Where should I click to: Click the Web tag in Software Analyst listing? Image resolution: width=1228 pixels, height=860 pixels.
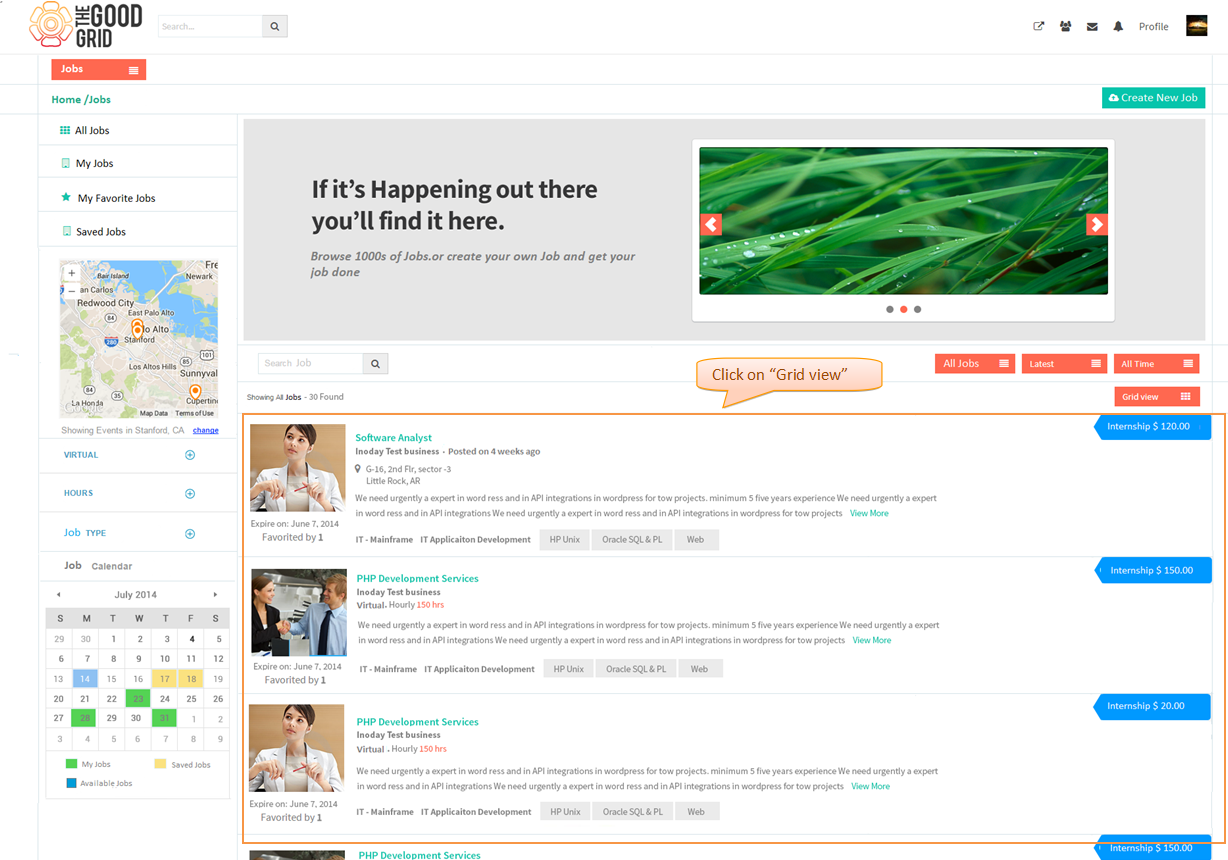pyautogui.click(x=696, y=540)
